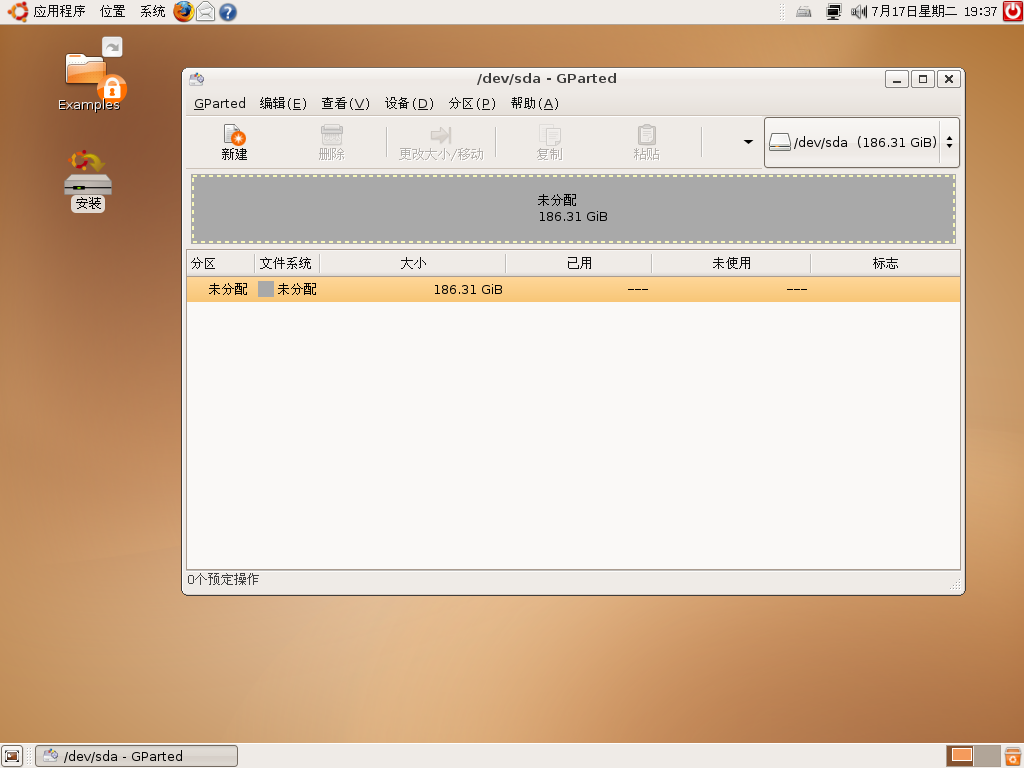Close the GParted window
This screenshot has width=1024, height=768.
[x=949, y=79]
